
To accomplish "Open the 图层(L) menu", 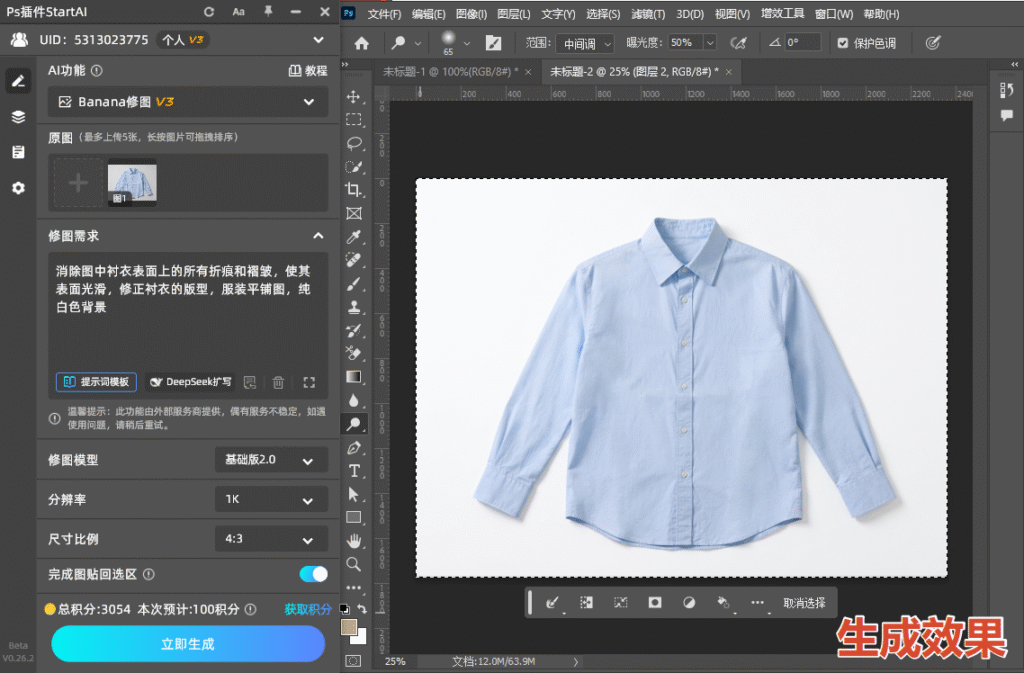I will [513, 14].
